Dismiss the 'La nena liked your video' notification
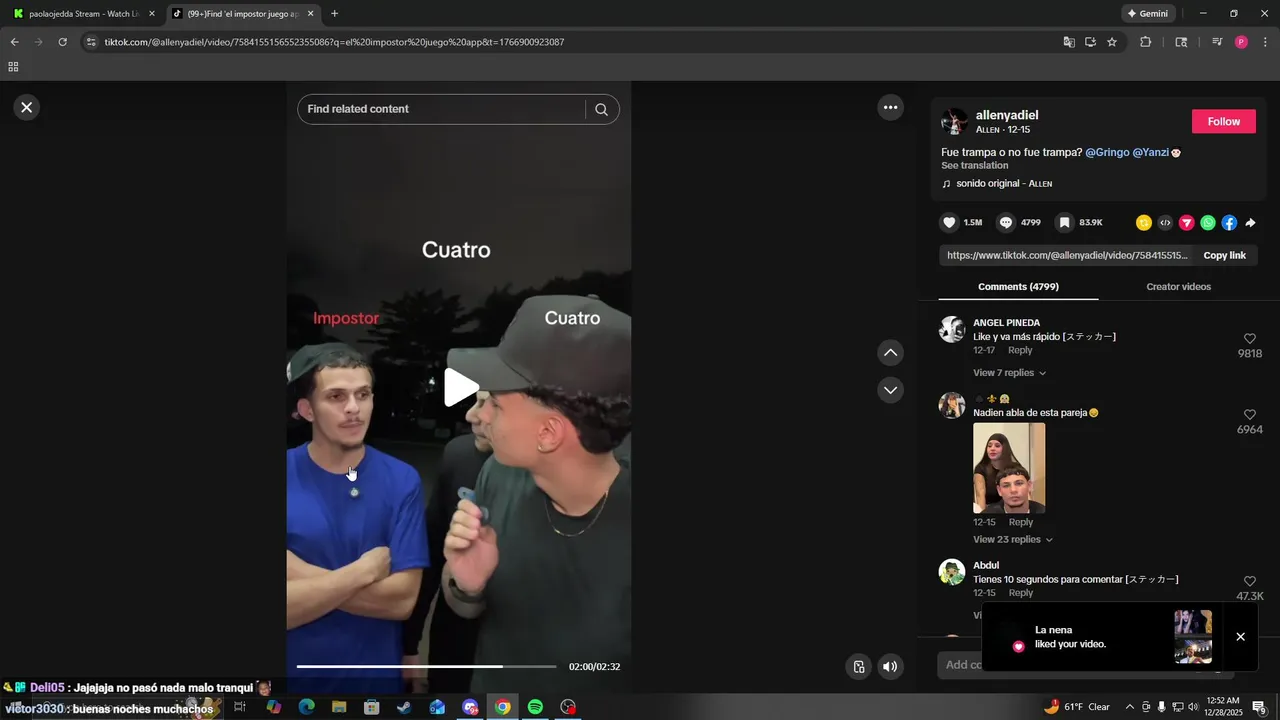The image size is (1280, 720). tap(1240, 637)
